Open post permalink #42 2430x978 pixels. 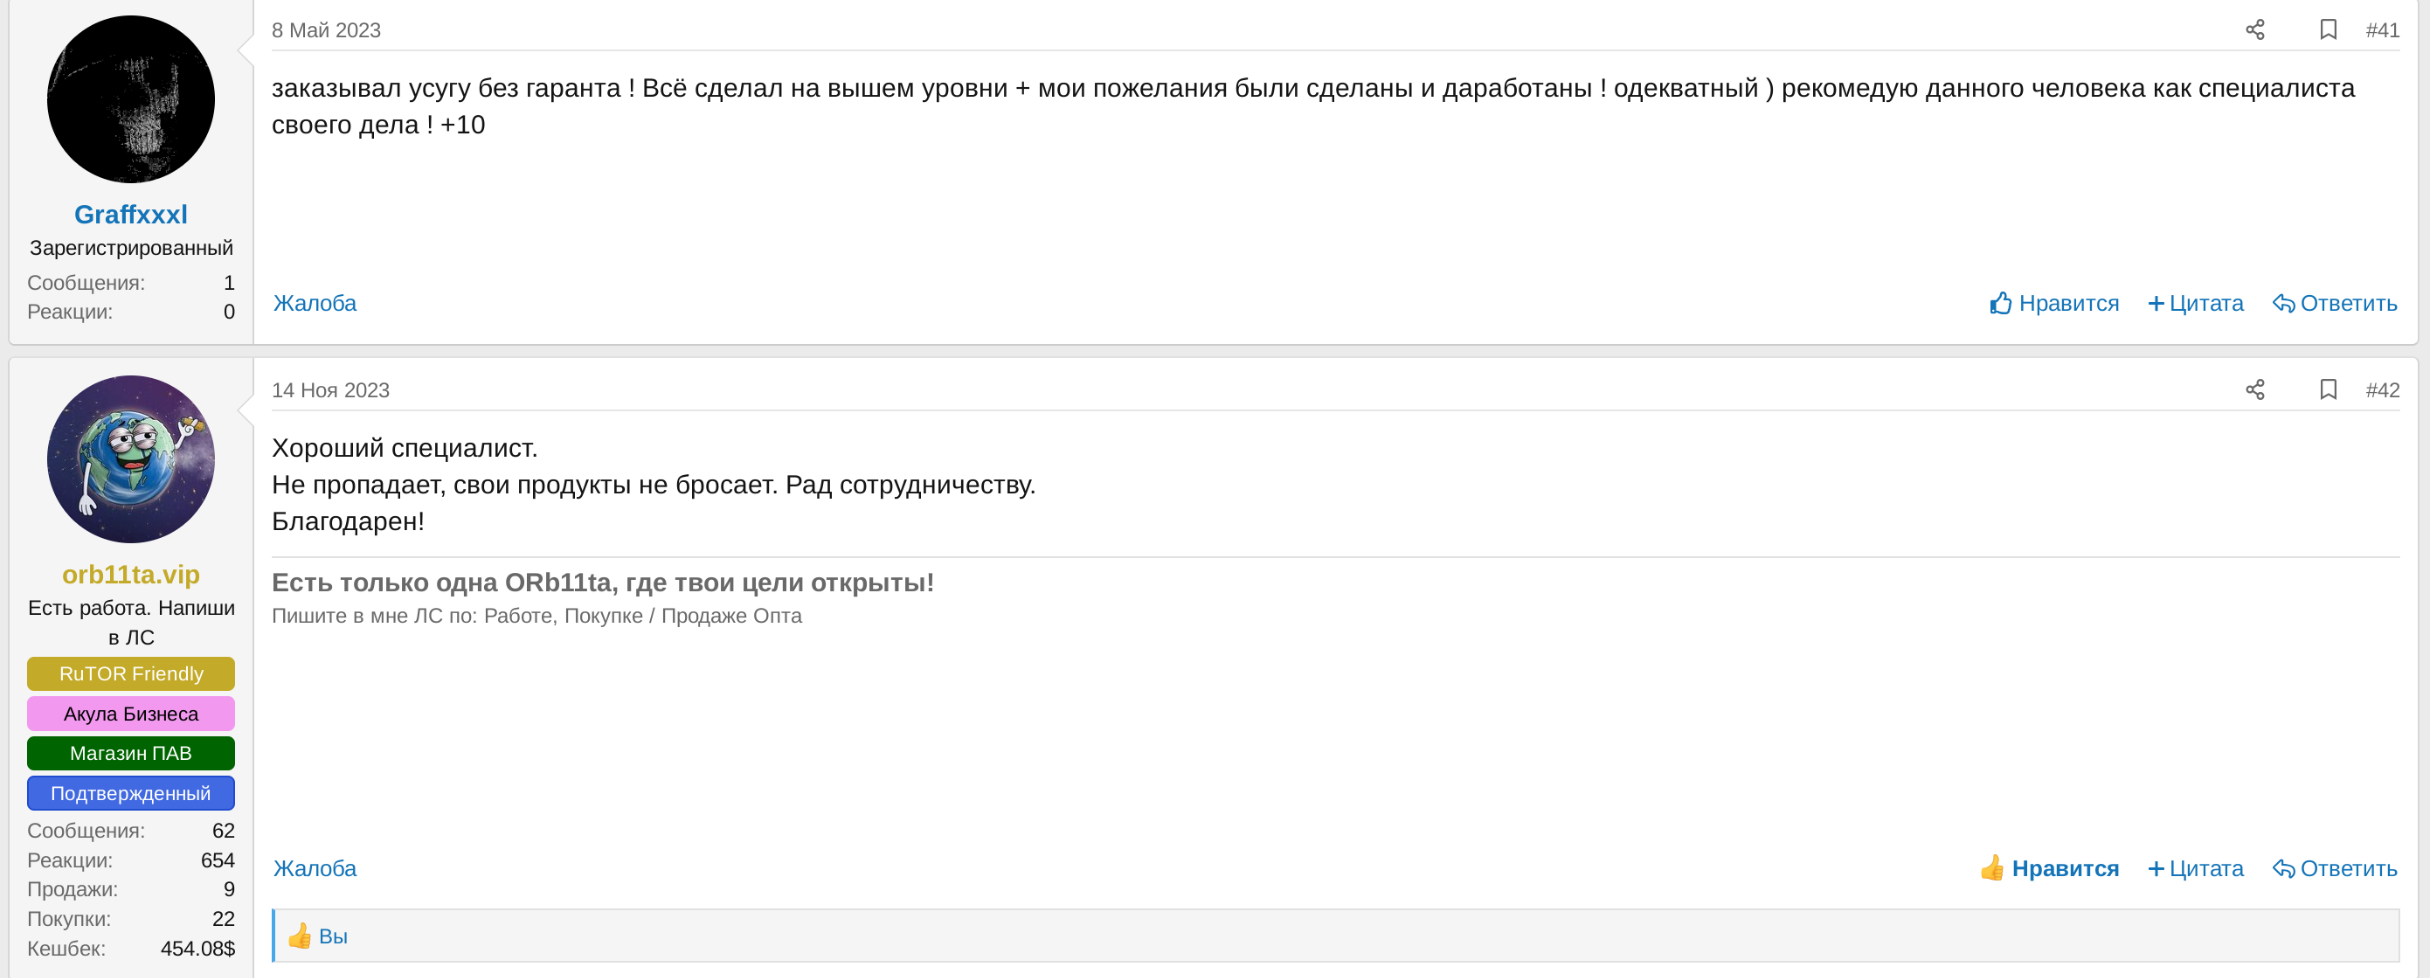[x=2382, y=390]
